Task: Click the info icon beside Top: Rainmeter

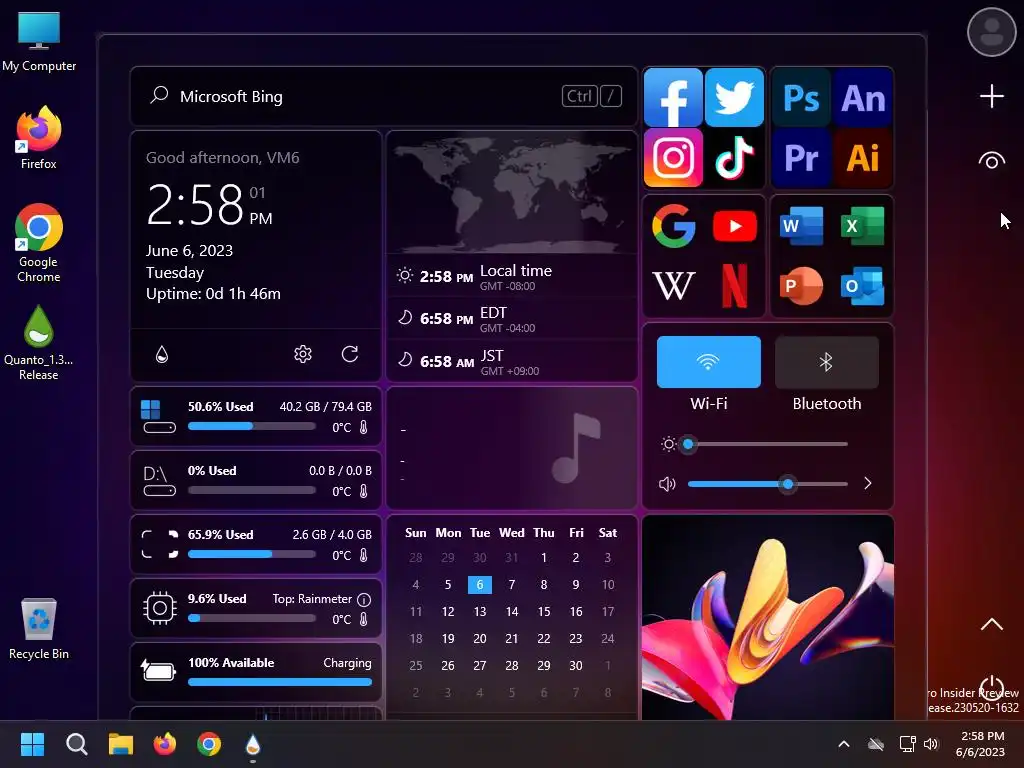Action: point(364,600)
